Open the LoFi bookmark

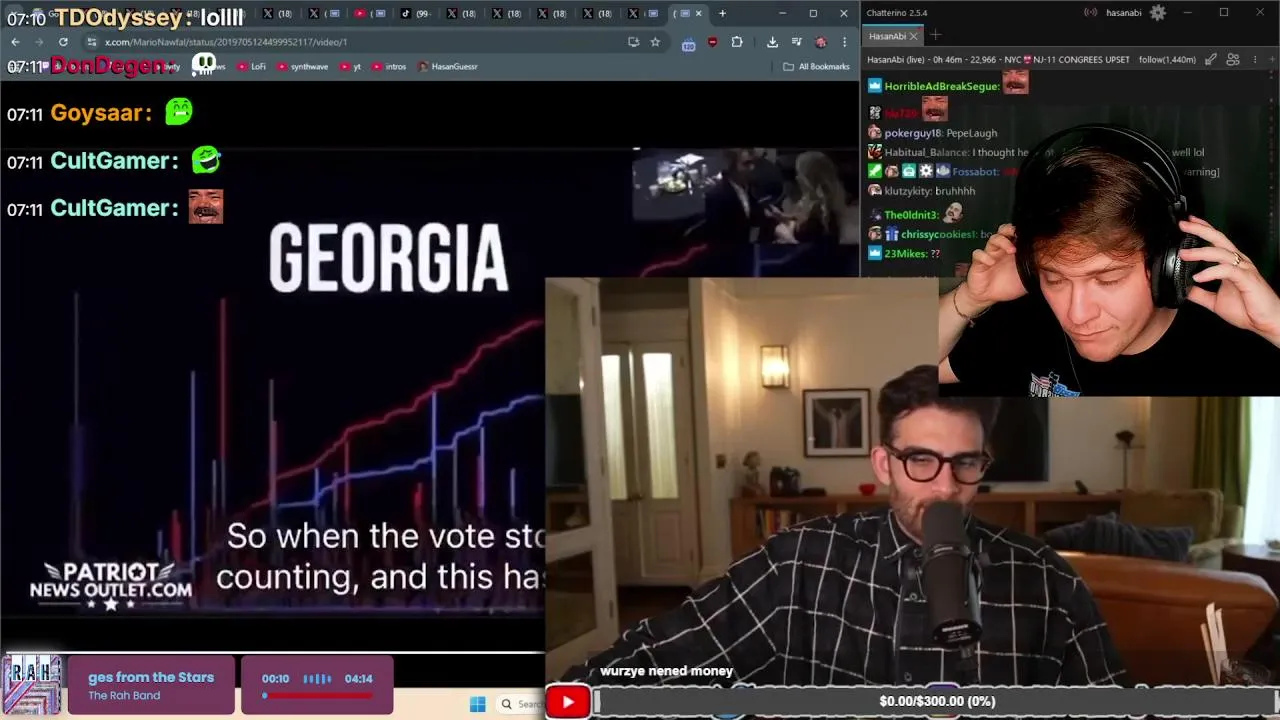click(x=251, y=66)
